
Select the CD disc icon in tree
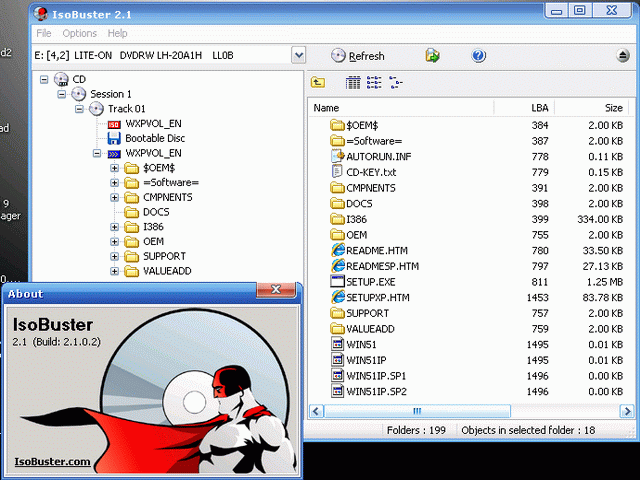(61, 79)
